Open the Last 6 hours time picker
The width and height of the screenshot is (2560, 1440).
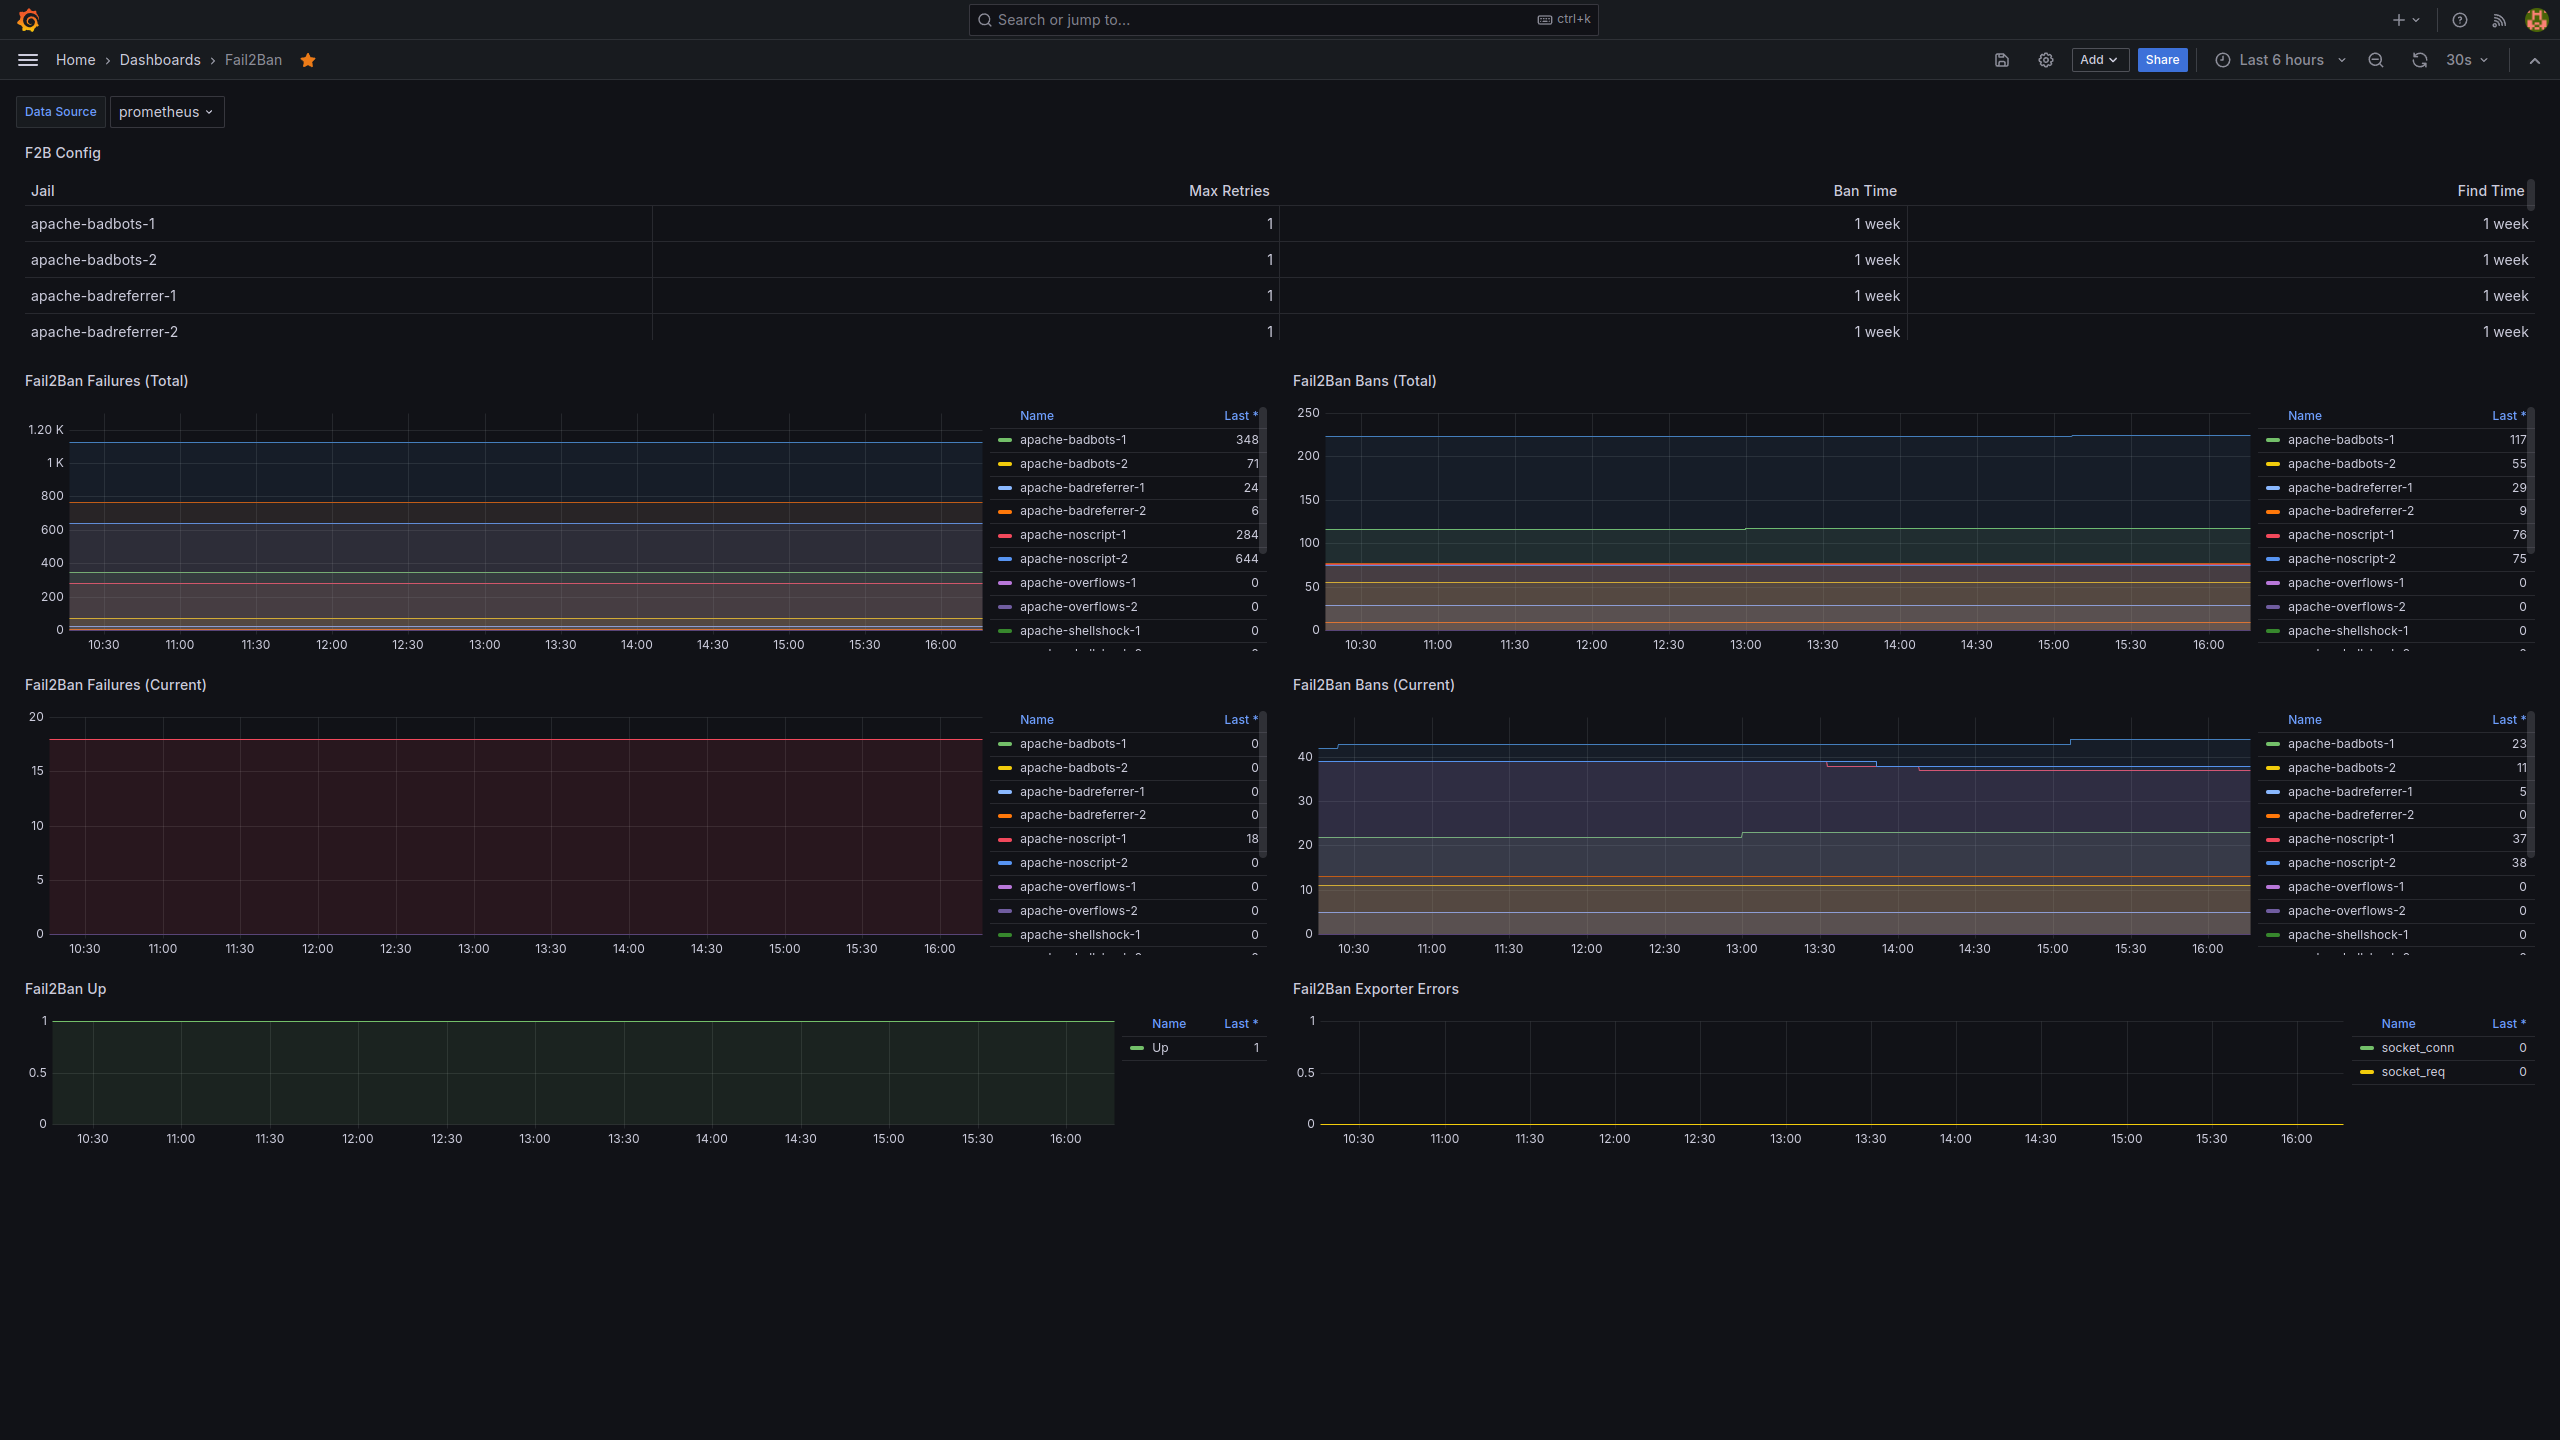pos(2281,60)
